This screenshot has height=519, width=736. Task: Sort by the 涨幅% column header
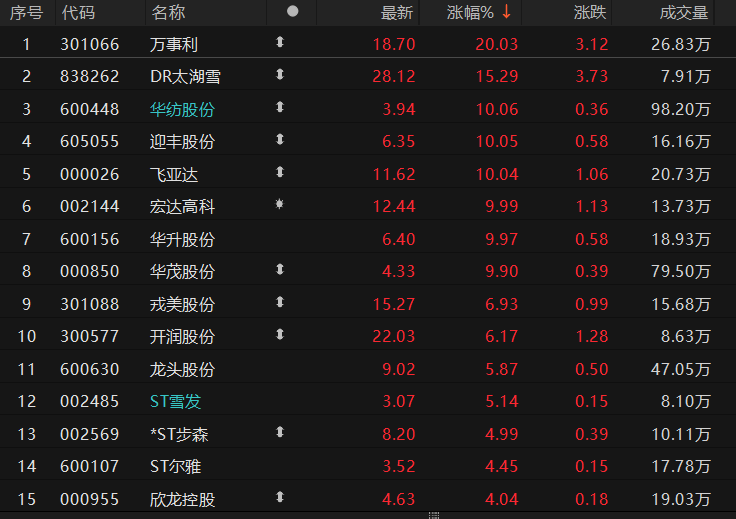(471, 13)
